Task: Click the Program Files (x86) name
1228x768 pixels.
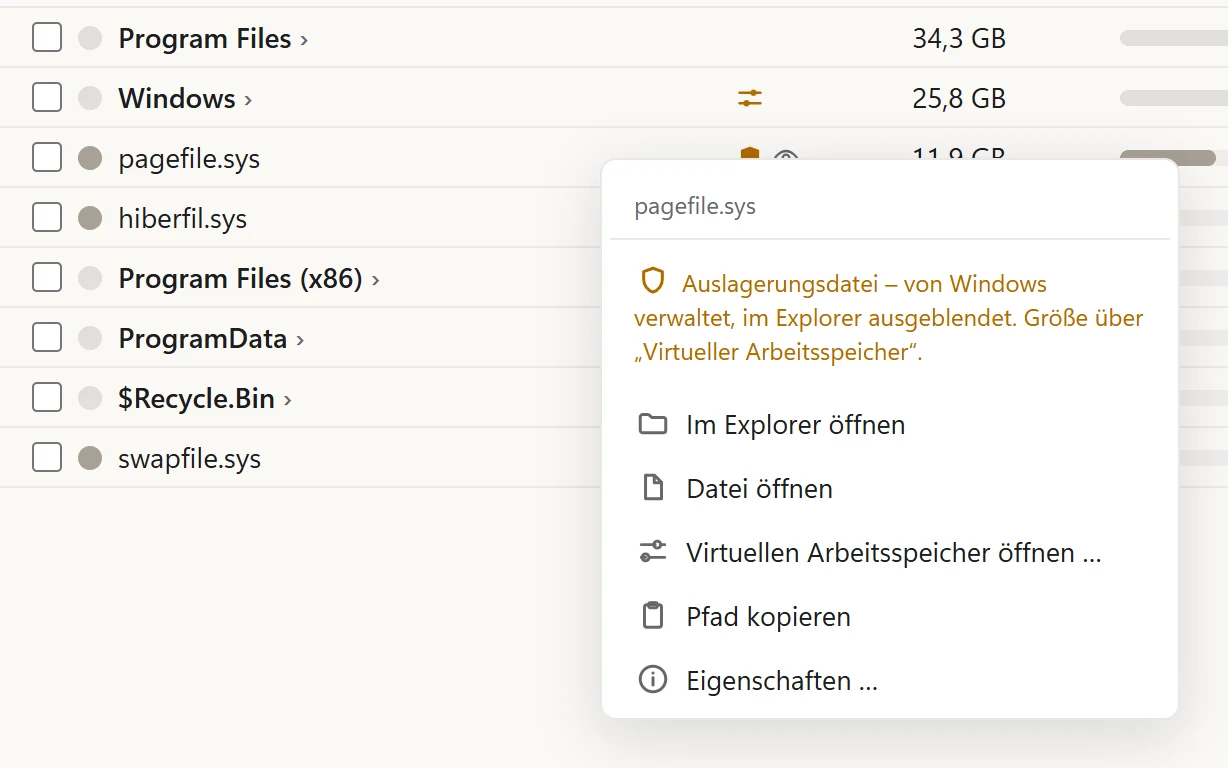Action: tap(240, 278)
